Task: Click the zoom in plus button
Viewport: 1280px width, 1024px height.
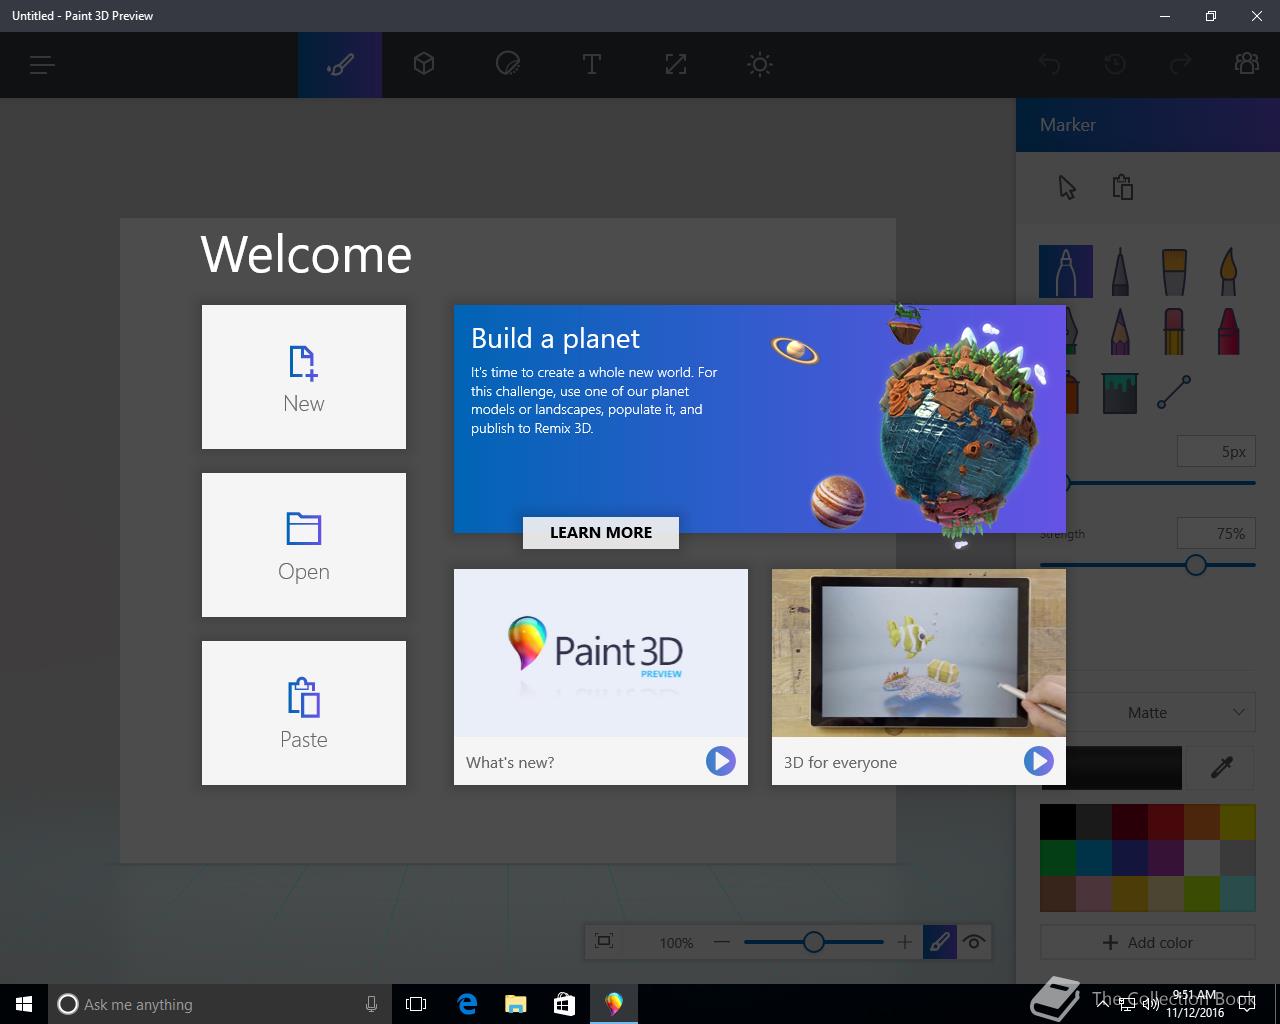Action: (904, 942)
